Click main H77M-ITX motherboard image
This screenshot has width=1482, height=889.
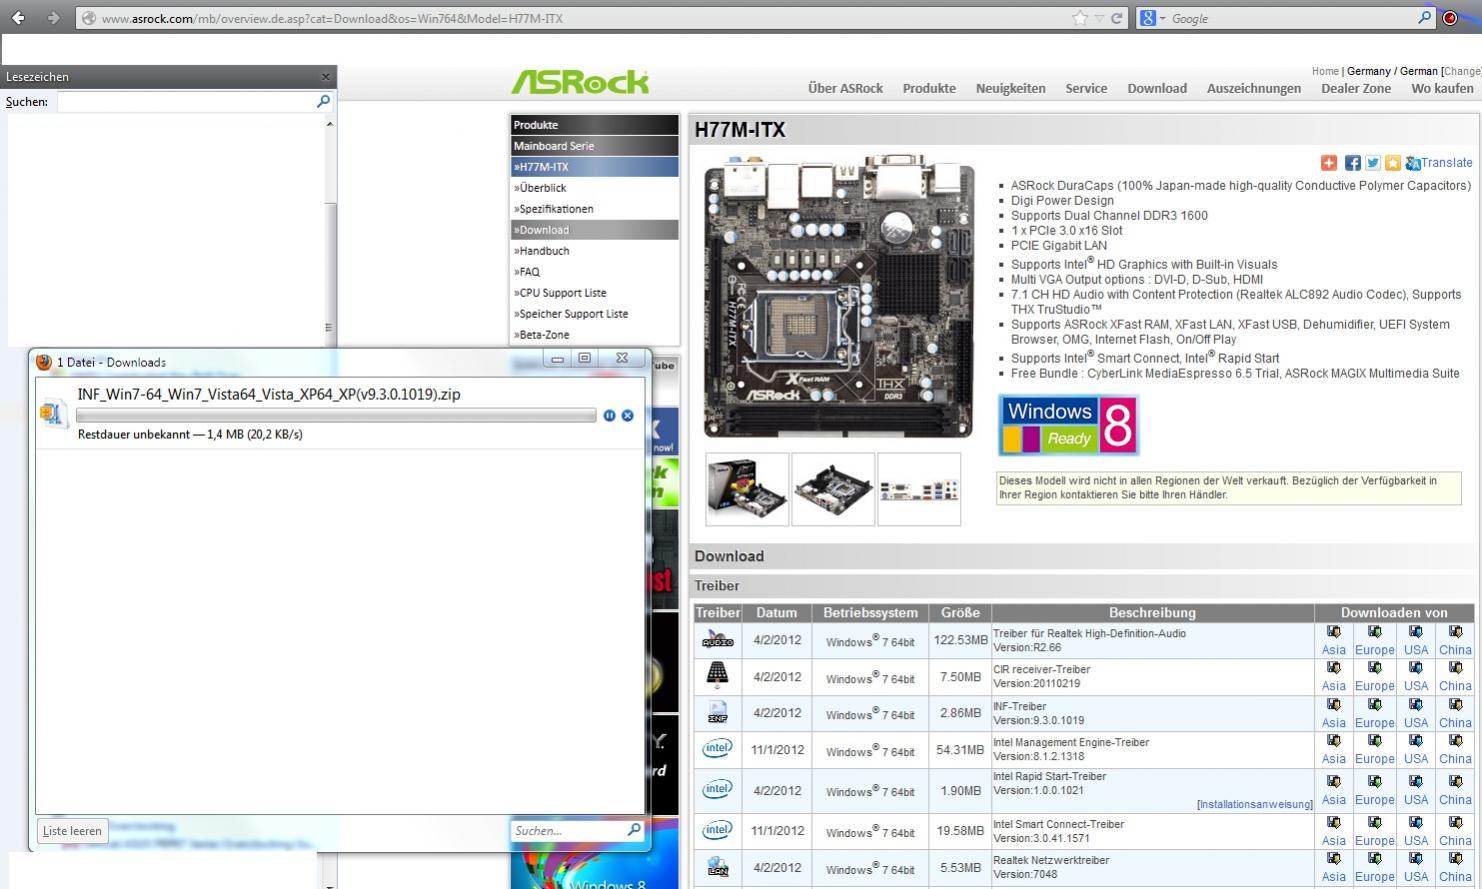839,296
